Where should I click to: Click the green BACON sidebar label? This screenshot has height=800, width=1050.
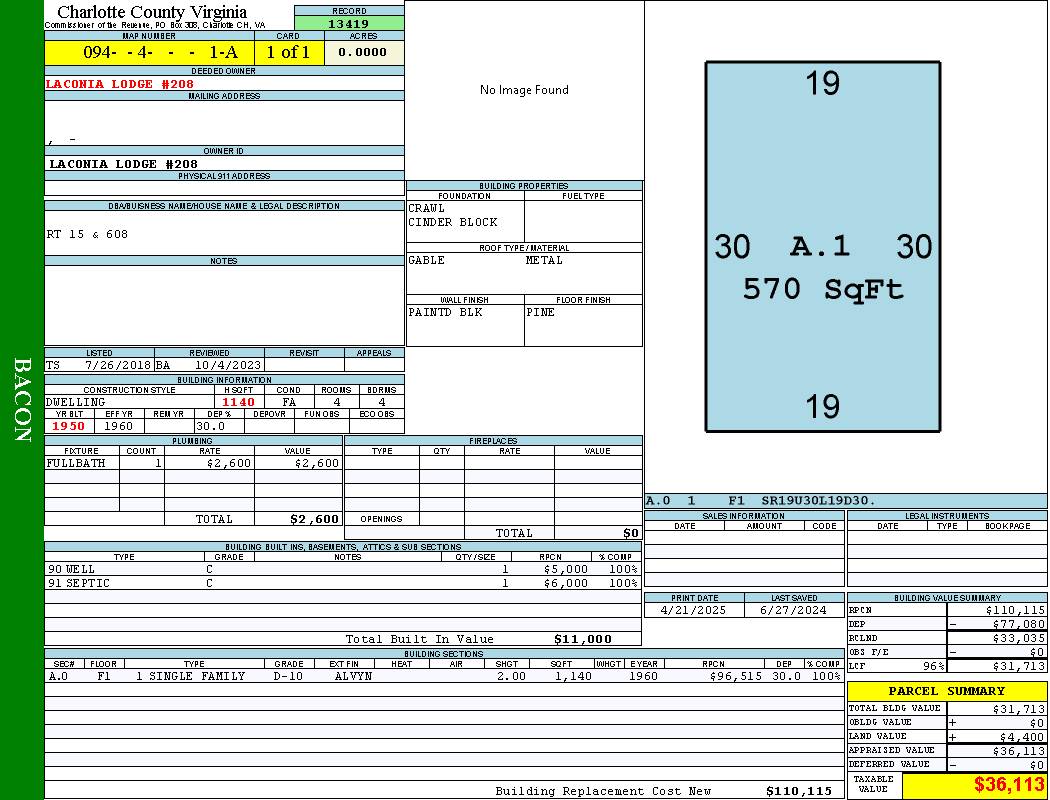click(x=22, y=400)
